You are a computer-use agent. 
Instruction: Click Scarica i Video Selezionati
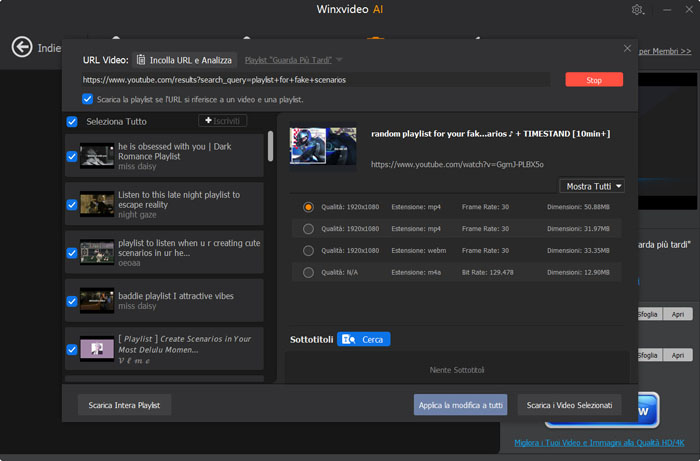pos(569,405)
